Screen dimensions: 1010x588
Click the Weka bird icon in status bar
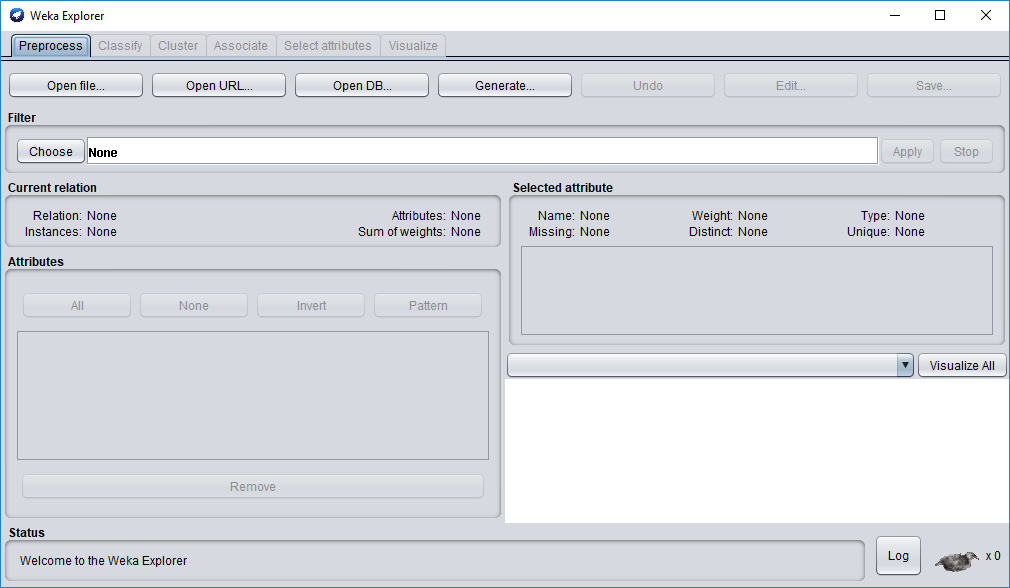pos(957,560)
